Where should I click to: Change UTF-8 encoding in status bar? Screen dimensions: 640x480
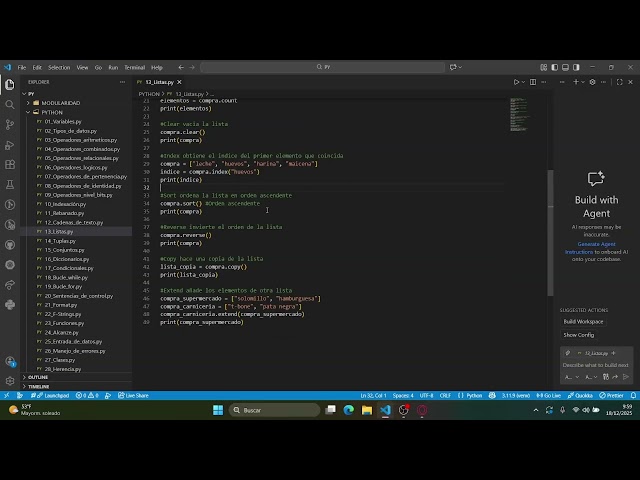[x=427, y=396]
